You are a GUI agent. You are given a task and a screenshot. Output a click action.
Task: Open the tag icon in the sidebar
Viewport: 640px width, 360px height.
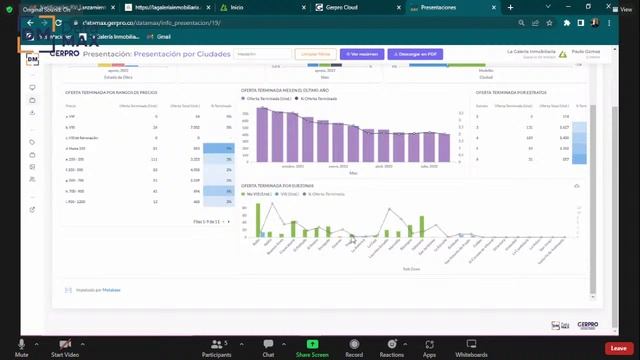click(32, 142)
